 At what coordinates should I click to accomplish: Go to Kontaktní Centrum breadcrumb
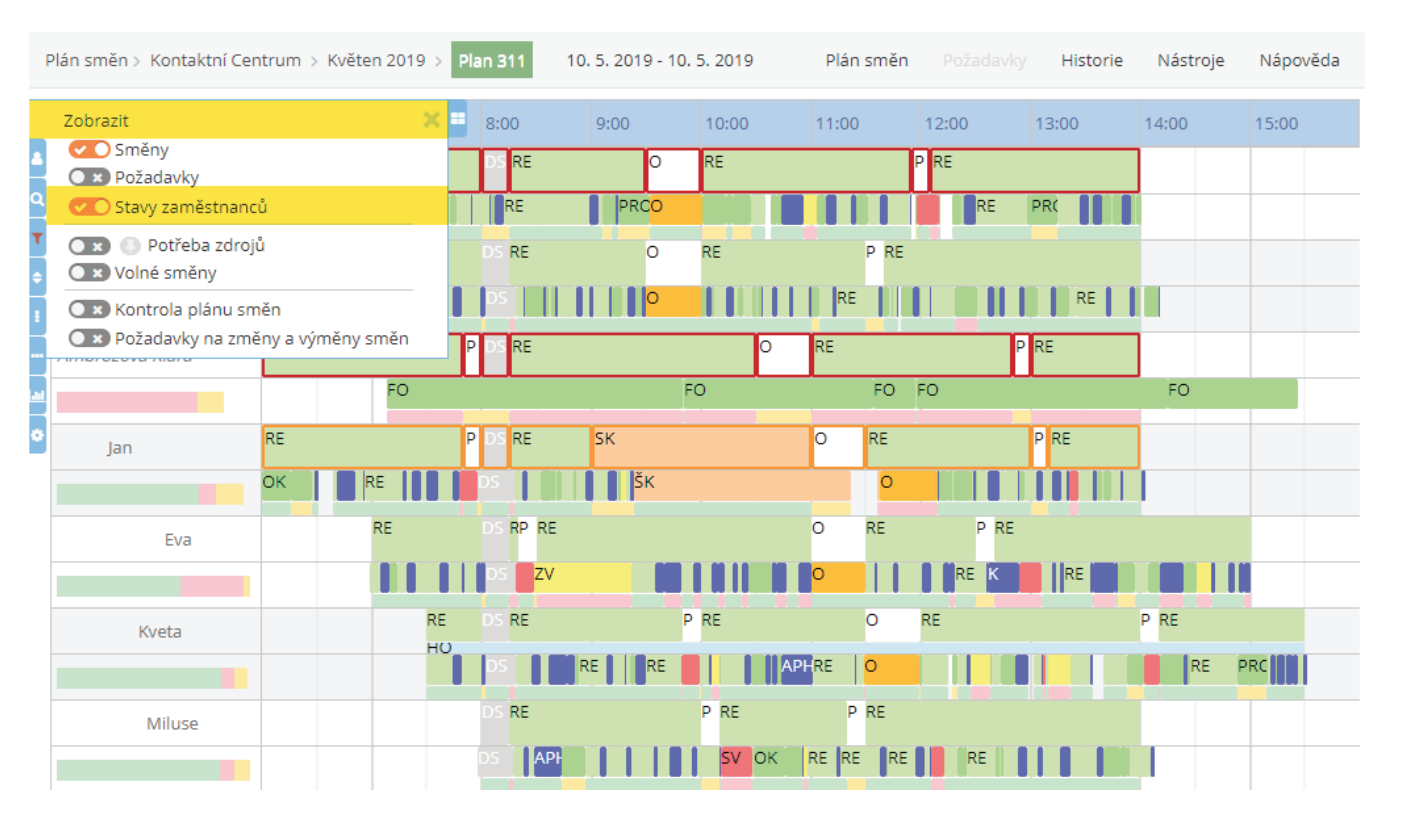225,60
